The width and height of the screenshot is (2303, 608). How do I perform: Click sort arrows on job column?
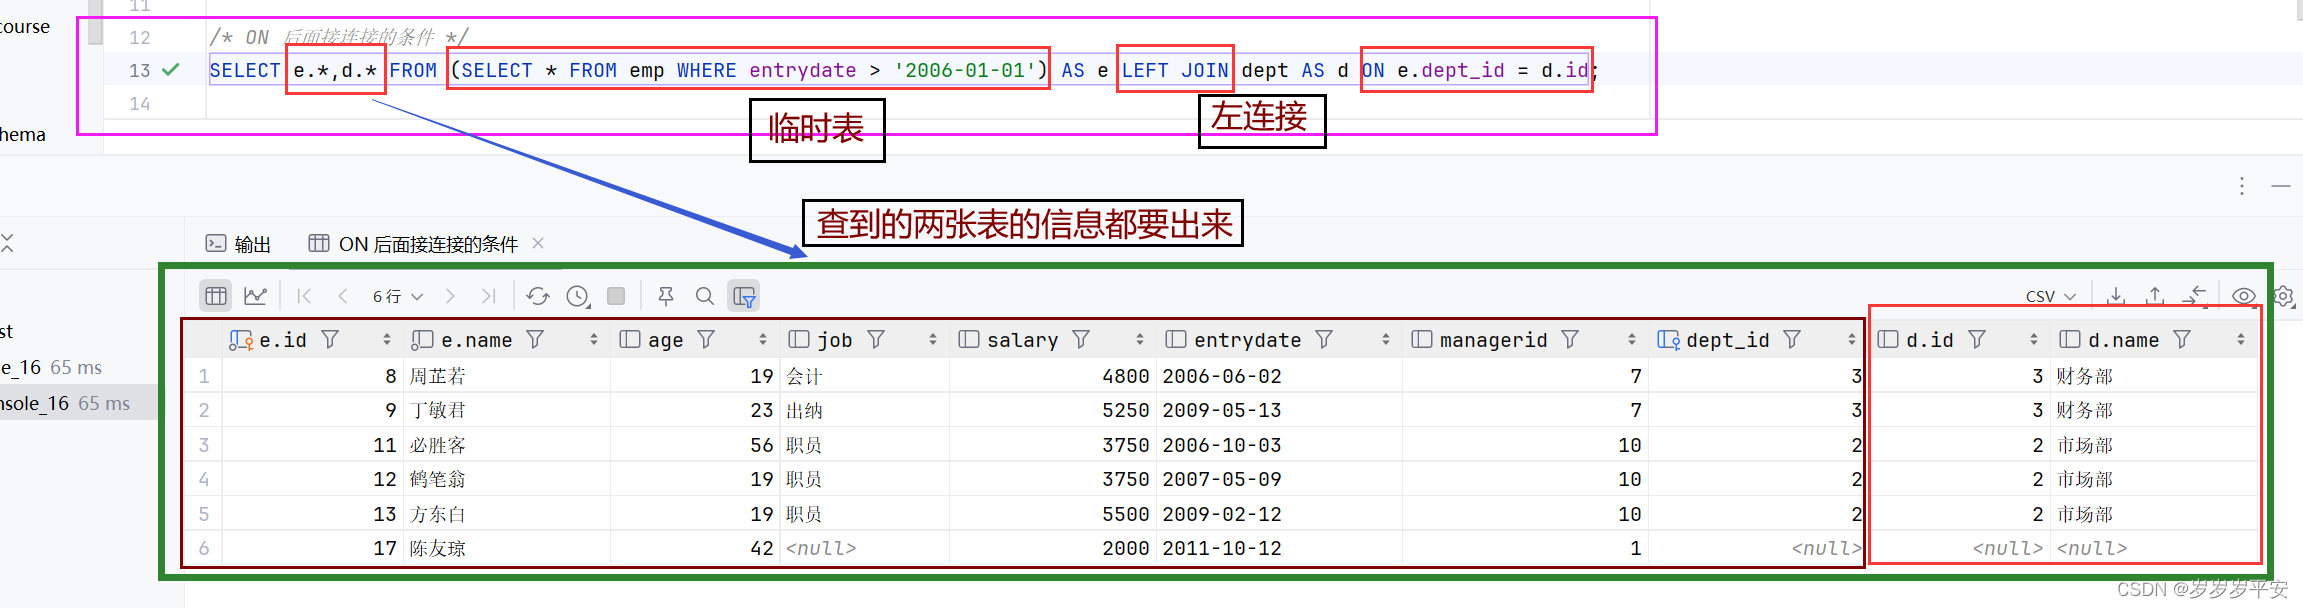tap(933, 340)
